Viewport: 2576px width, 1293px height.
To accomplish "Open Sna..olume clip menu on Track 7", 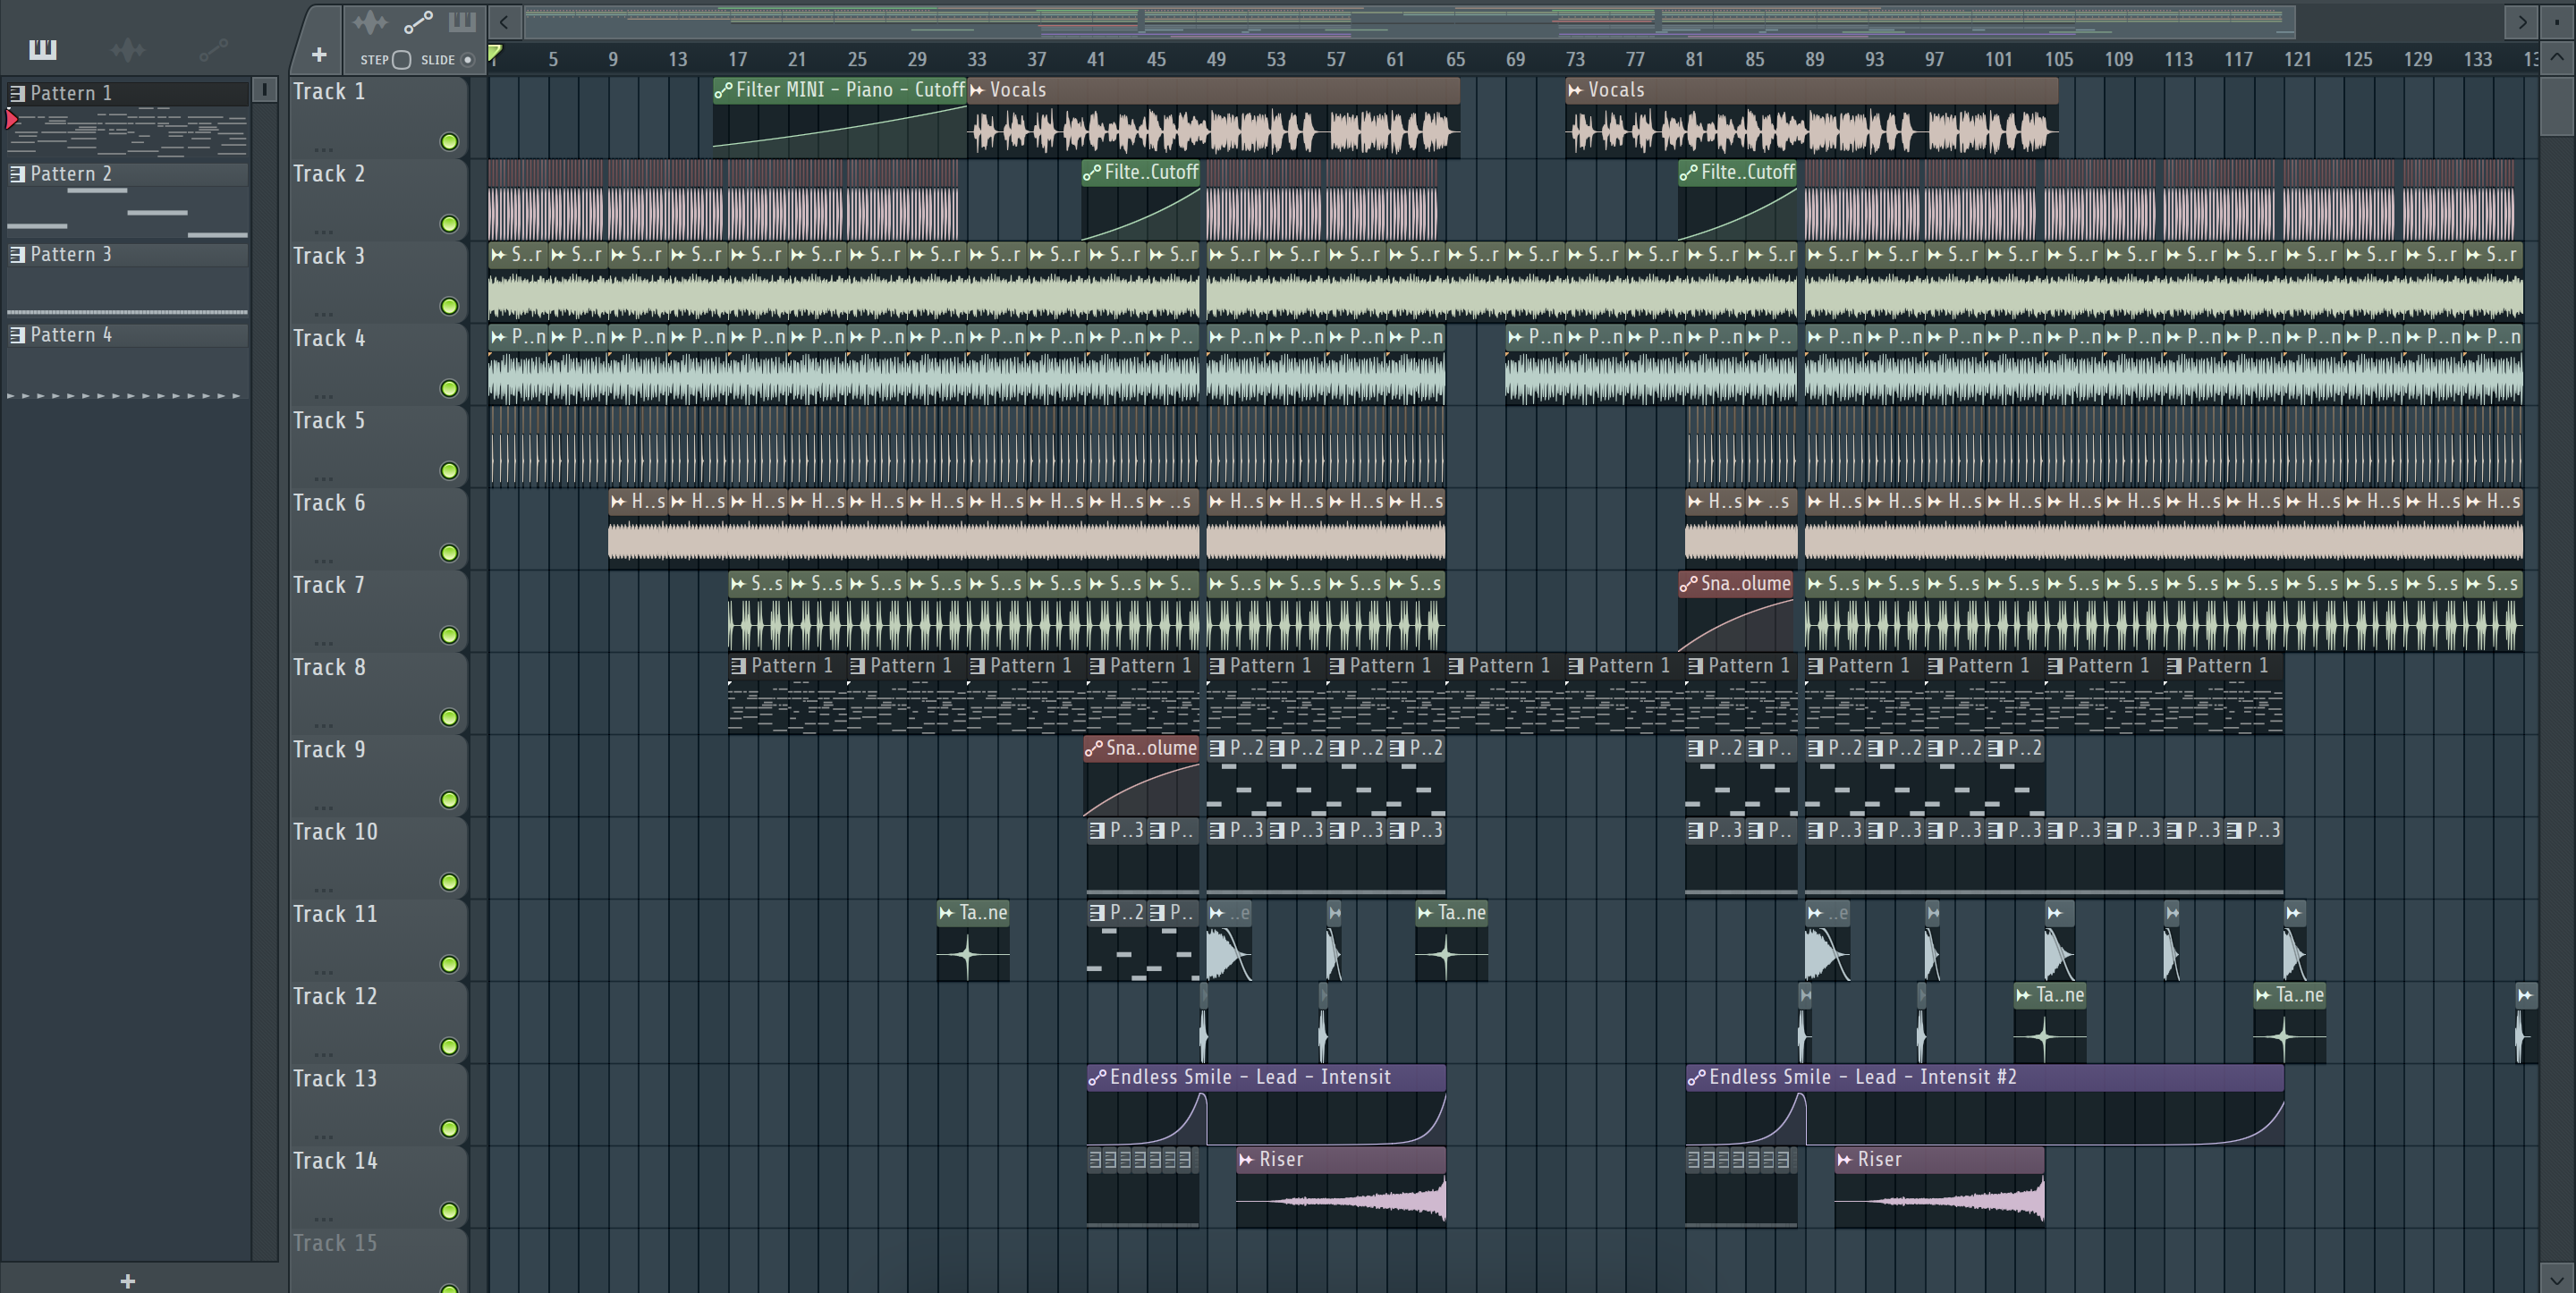I will coord(1689,583).
